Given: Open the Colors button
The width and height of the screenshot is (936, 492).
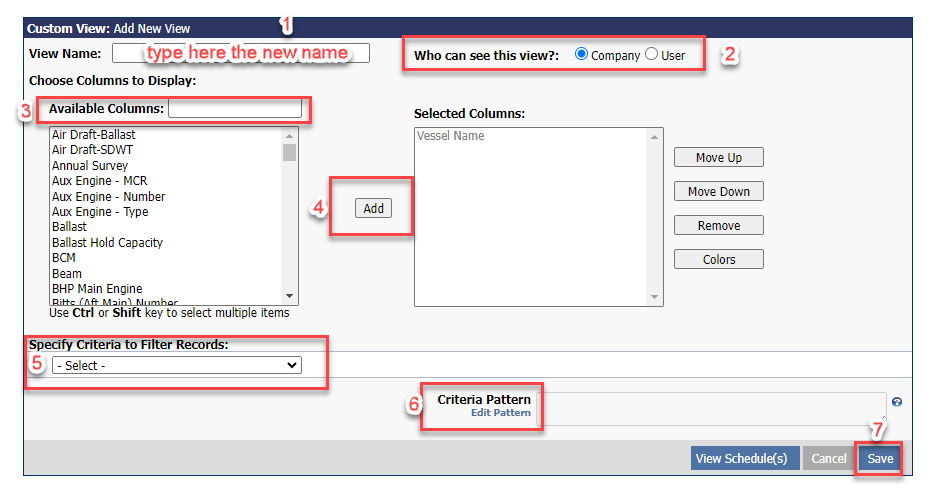Looking at the screenshot, I should point(719,259).
